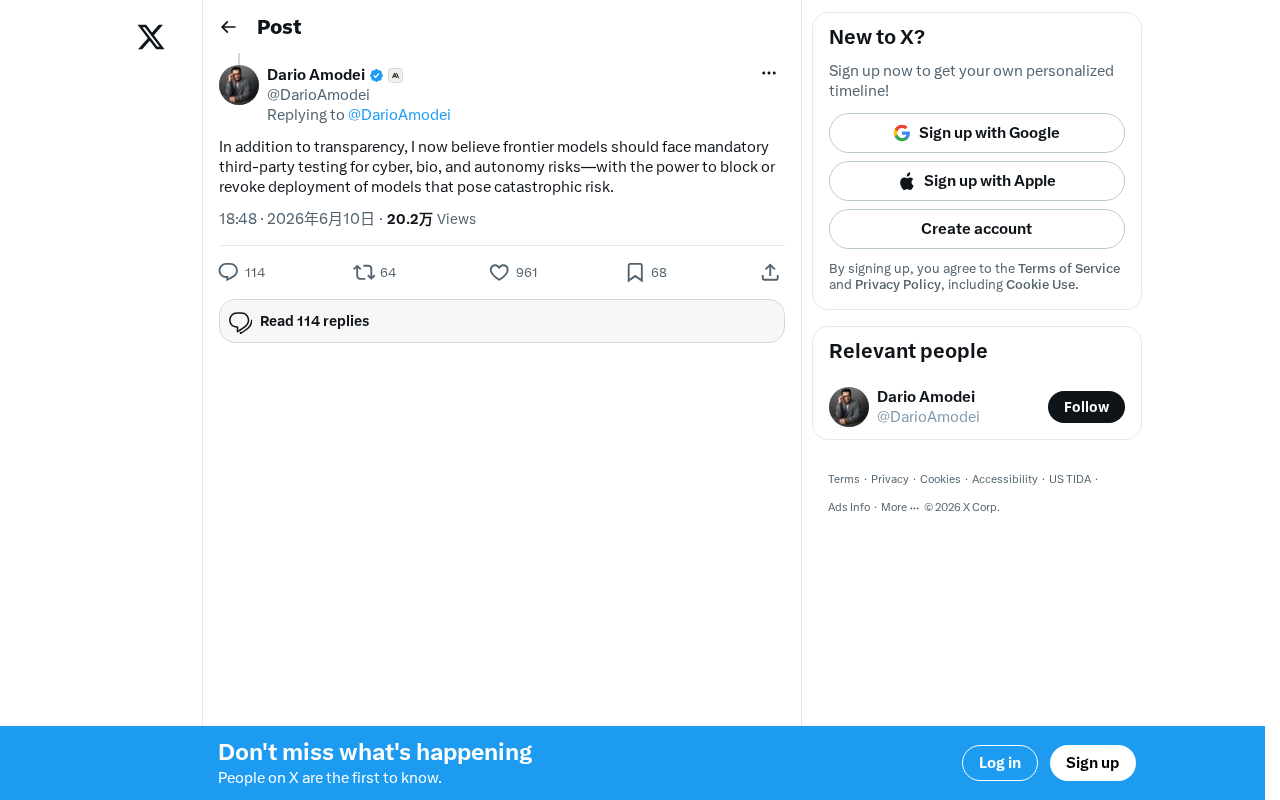Screen dimensions: 1280x800
Task: Bookmark the post
Action: 635,272
